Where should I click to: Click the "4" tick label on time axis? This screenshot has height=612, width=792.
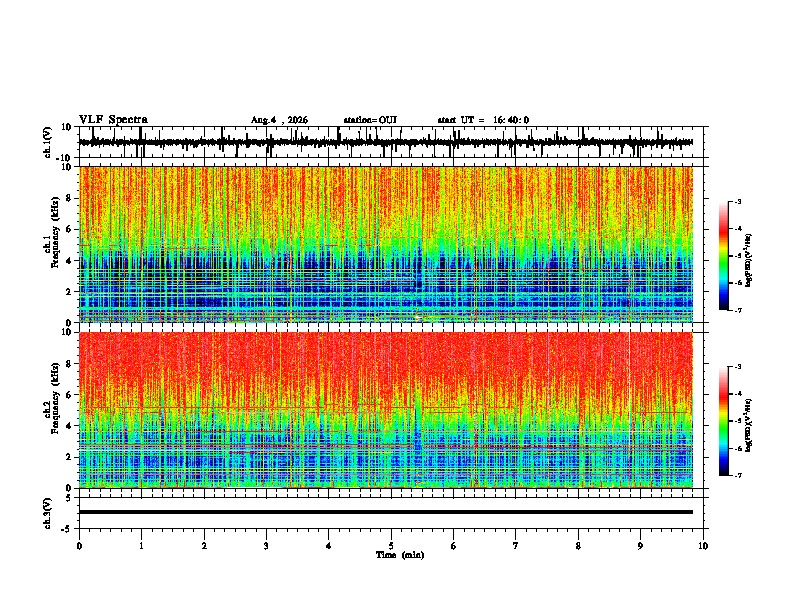click(329, 546)
